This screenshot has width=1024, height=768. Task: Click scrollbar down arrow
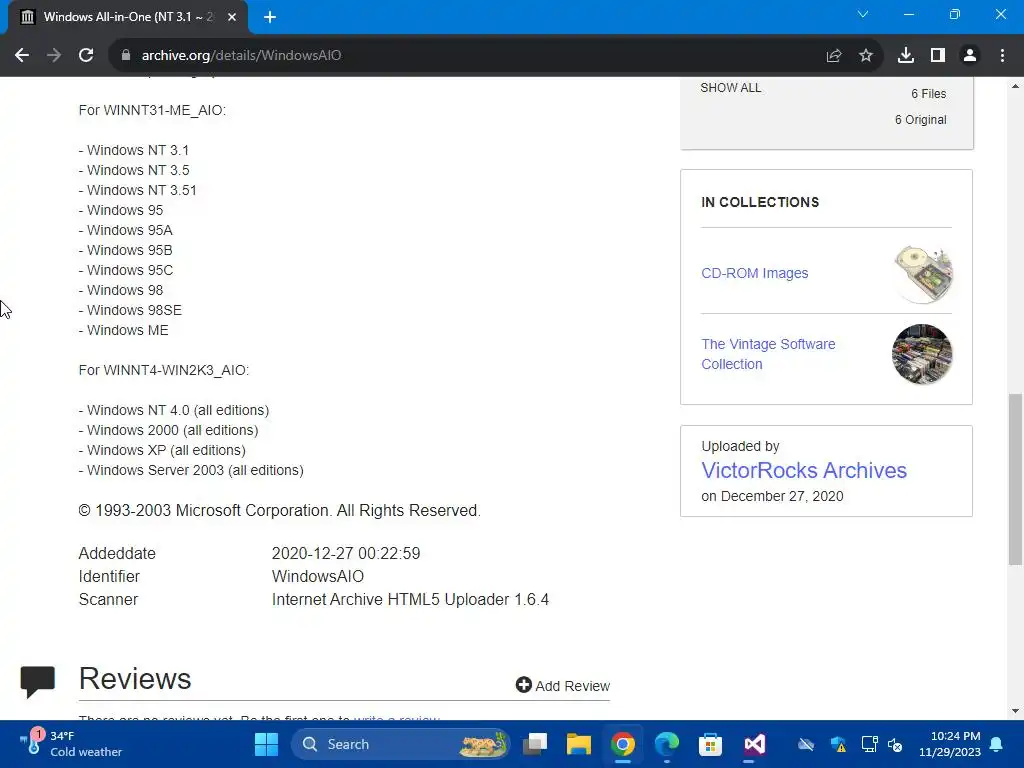pos(1015,711)
